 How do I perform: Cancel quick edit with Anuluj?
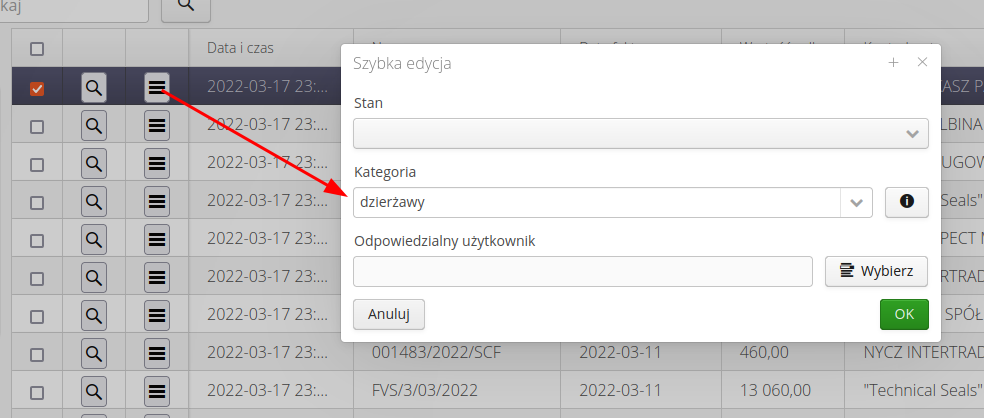click(389, 314)
